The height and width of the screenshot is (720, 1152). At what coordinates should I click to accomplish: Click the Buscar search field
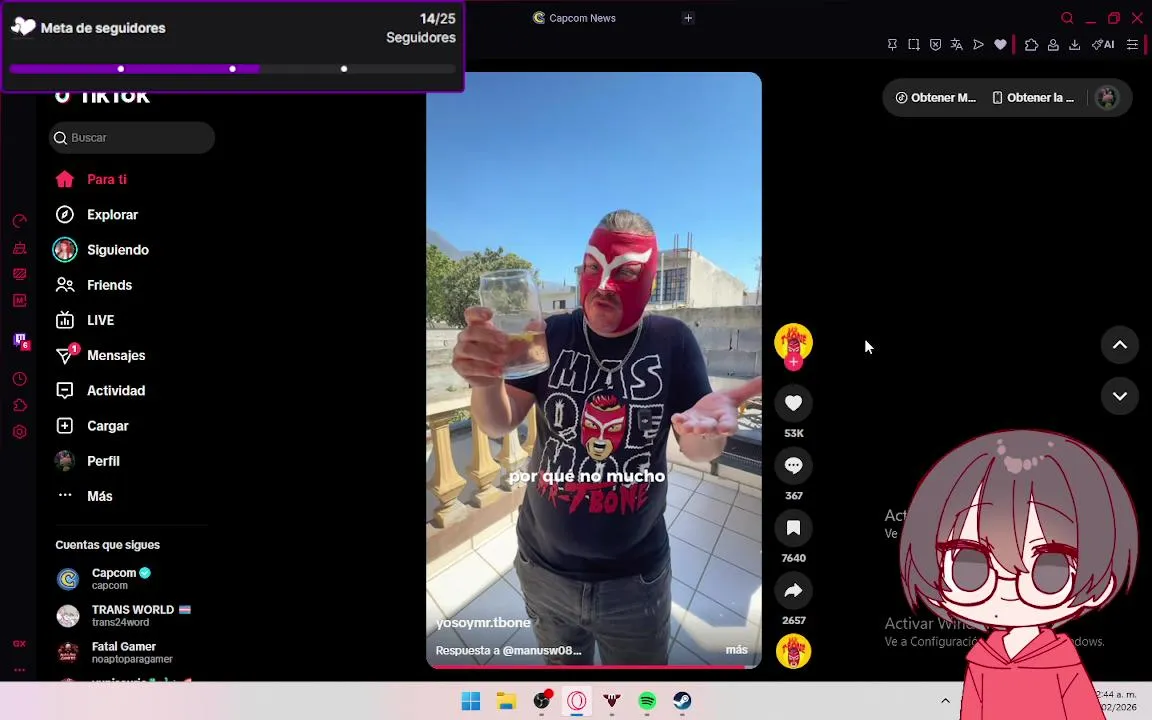point(132,137)
